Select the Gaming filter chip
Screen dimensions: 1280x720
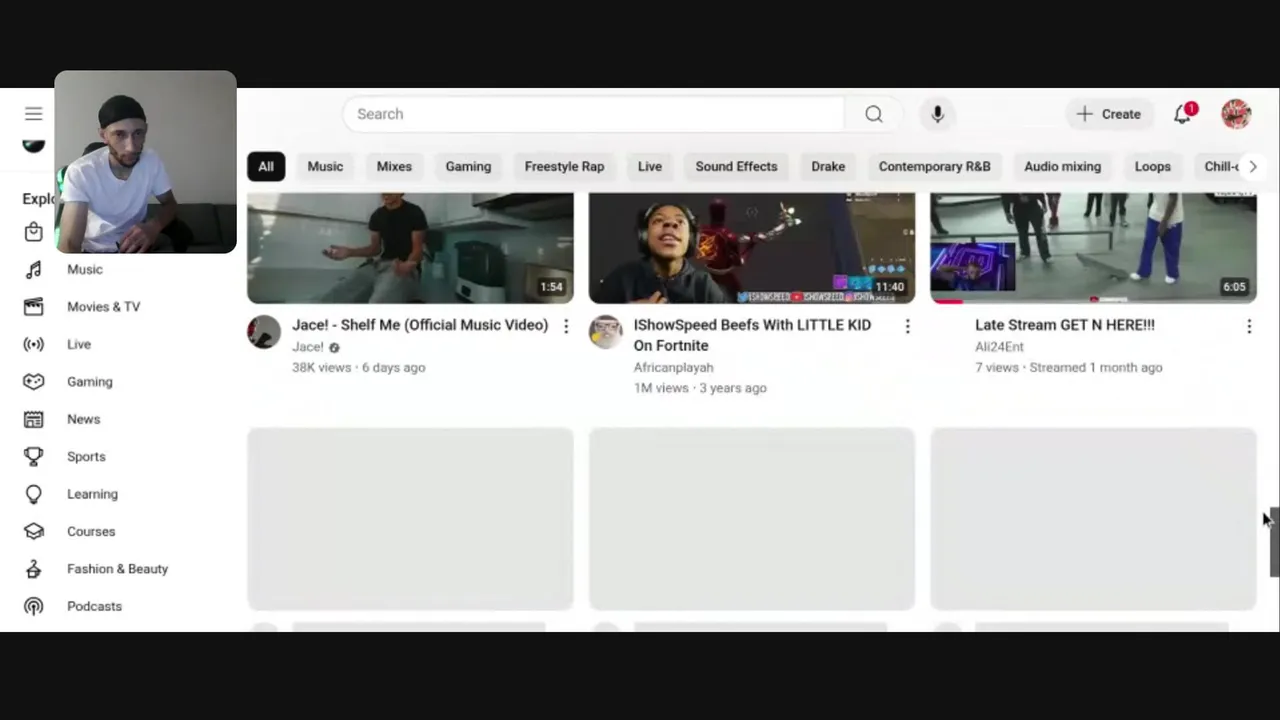(468, 166)
